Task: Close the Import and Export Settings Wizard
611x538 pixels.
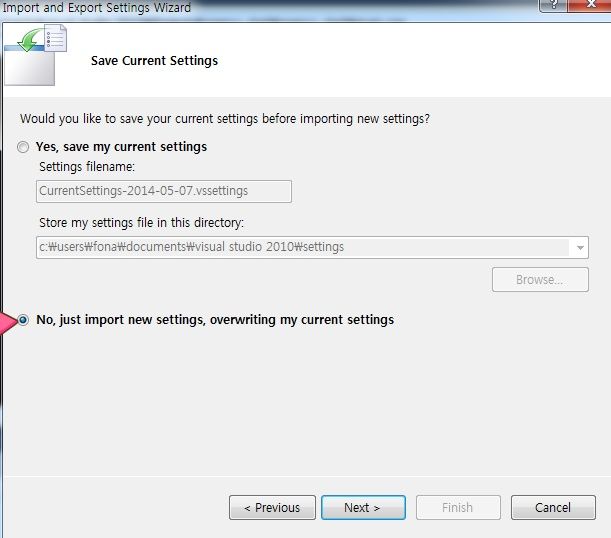Action: click(x=591, y=5)
